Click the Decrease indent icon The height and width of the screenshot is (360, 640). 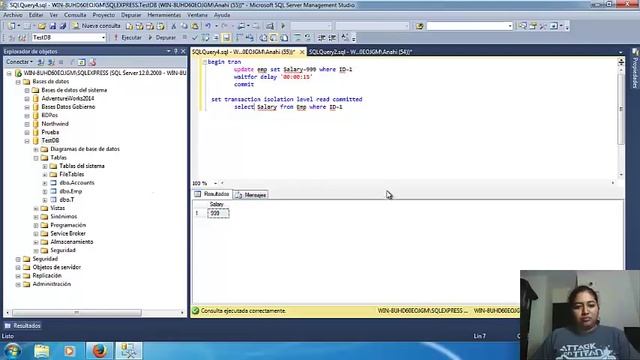coord(322,38)
